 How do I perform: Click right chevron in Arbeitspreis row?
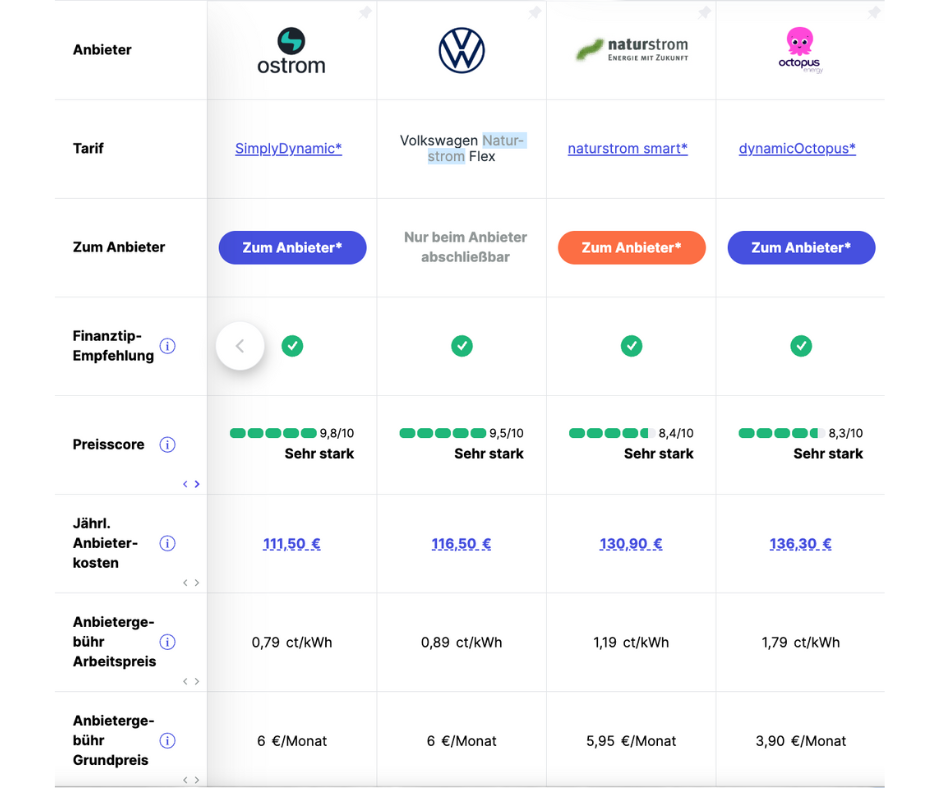[197, 681]
